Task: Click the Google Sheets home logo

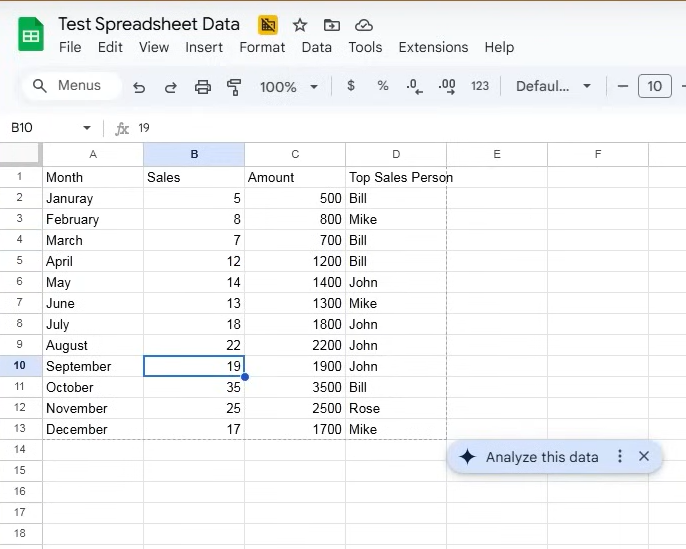Action: coord(31,36)
